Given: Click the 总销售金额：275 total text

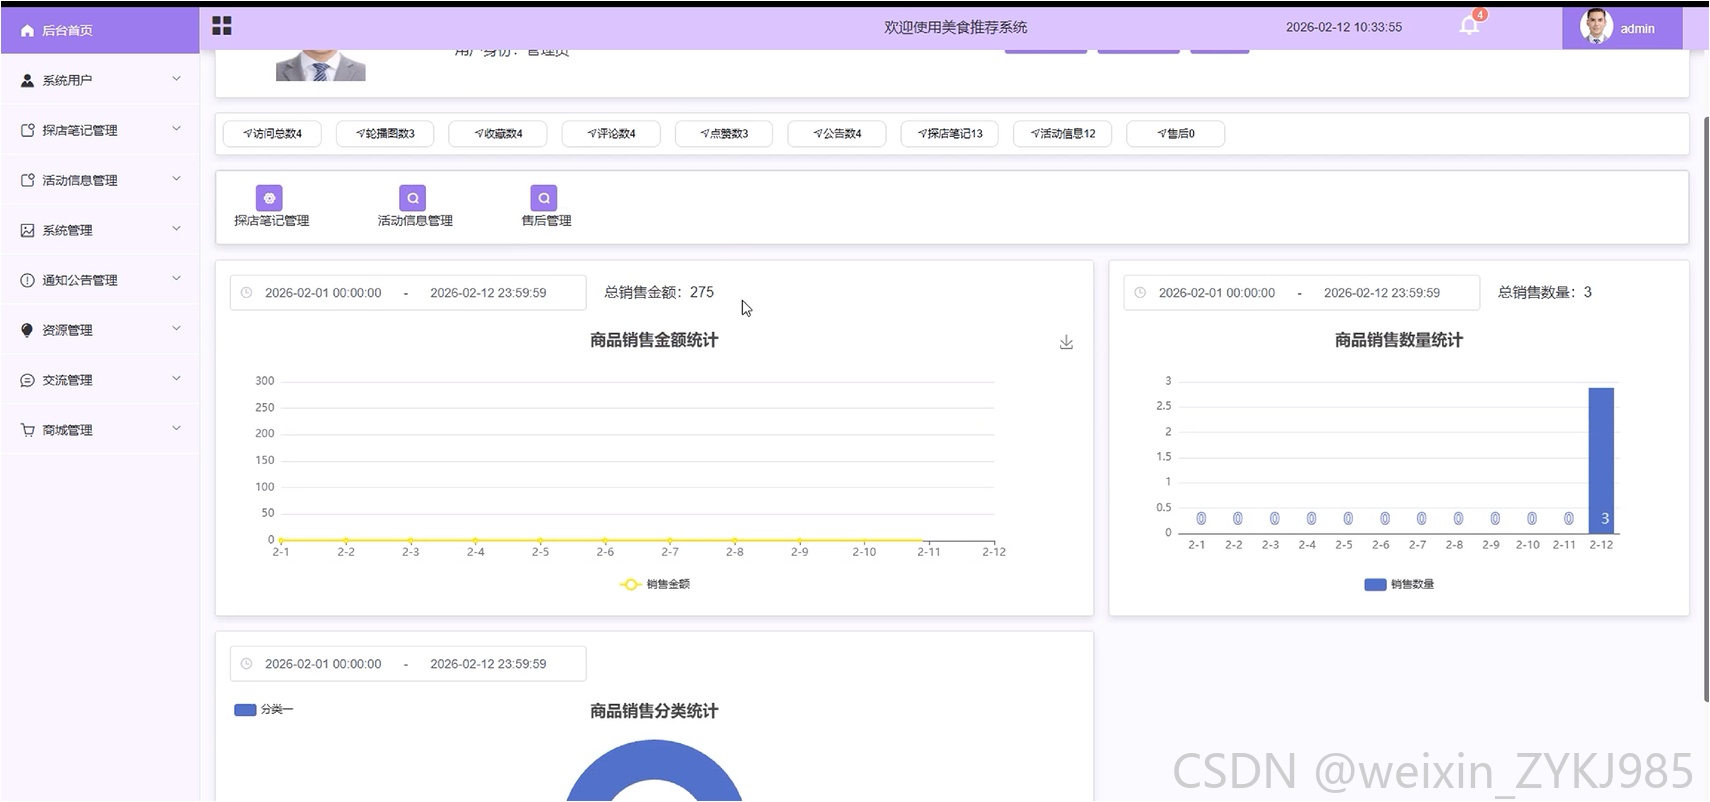Looking at the screenshot, I should (x=659, y=292).
